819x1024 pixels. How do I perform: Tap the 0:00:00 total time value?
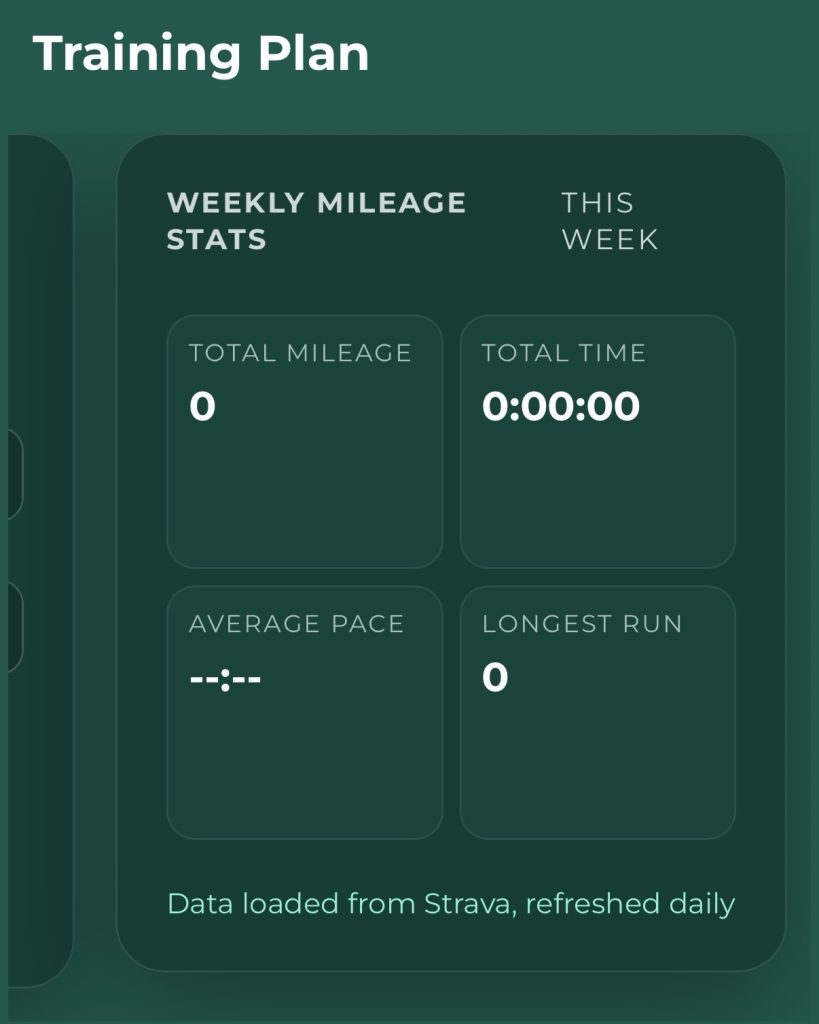tap(561, 407)
